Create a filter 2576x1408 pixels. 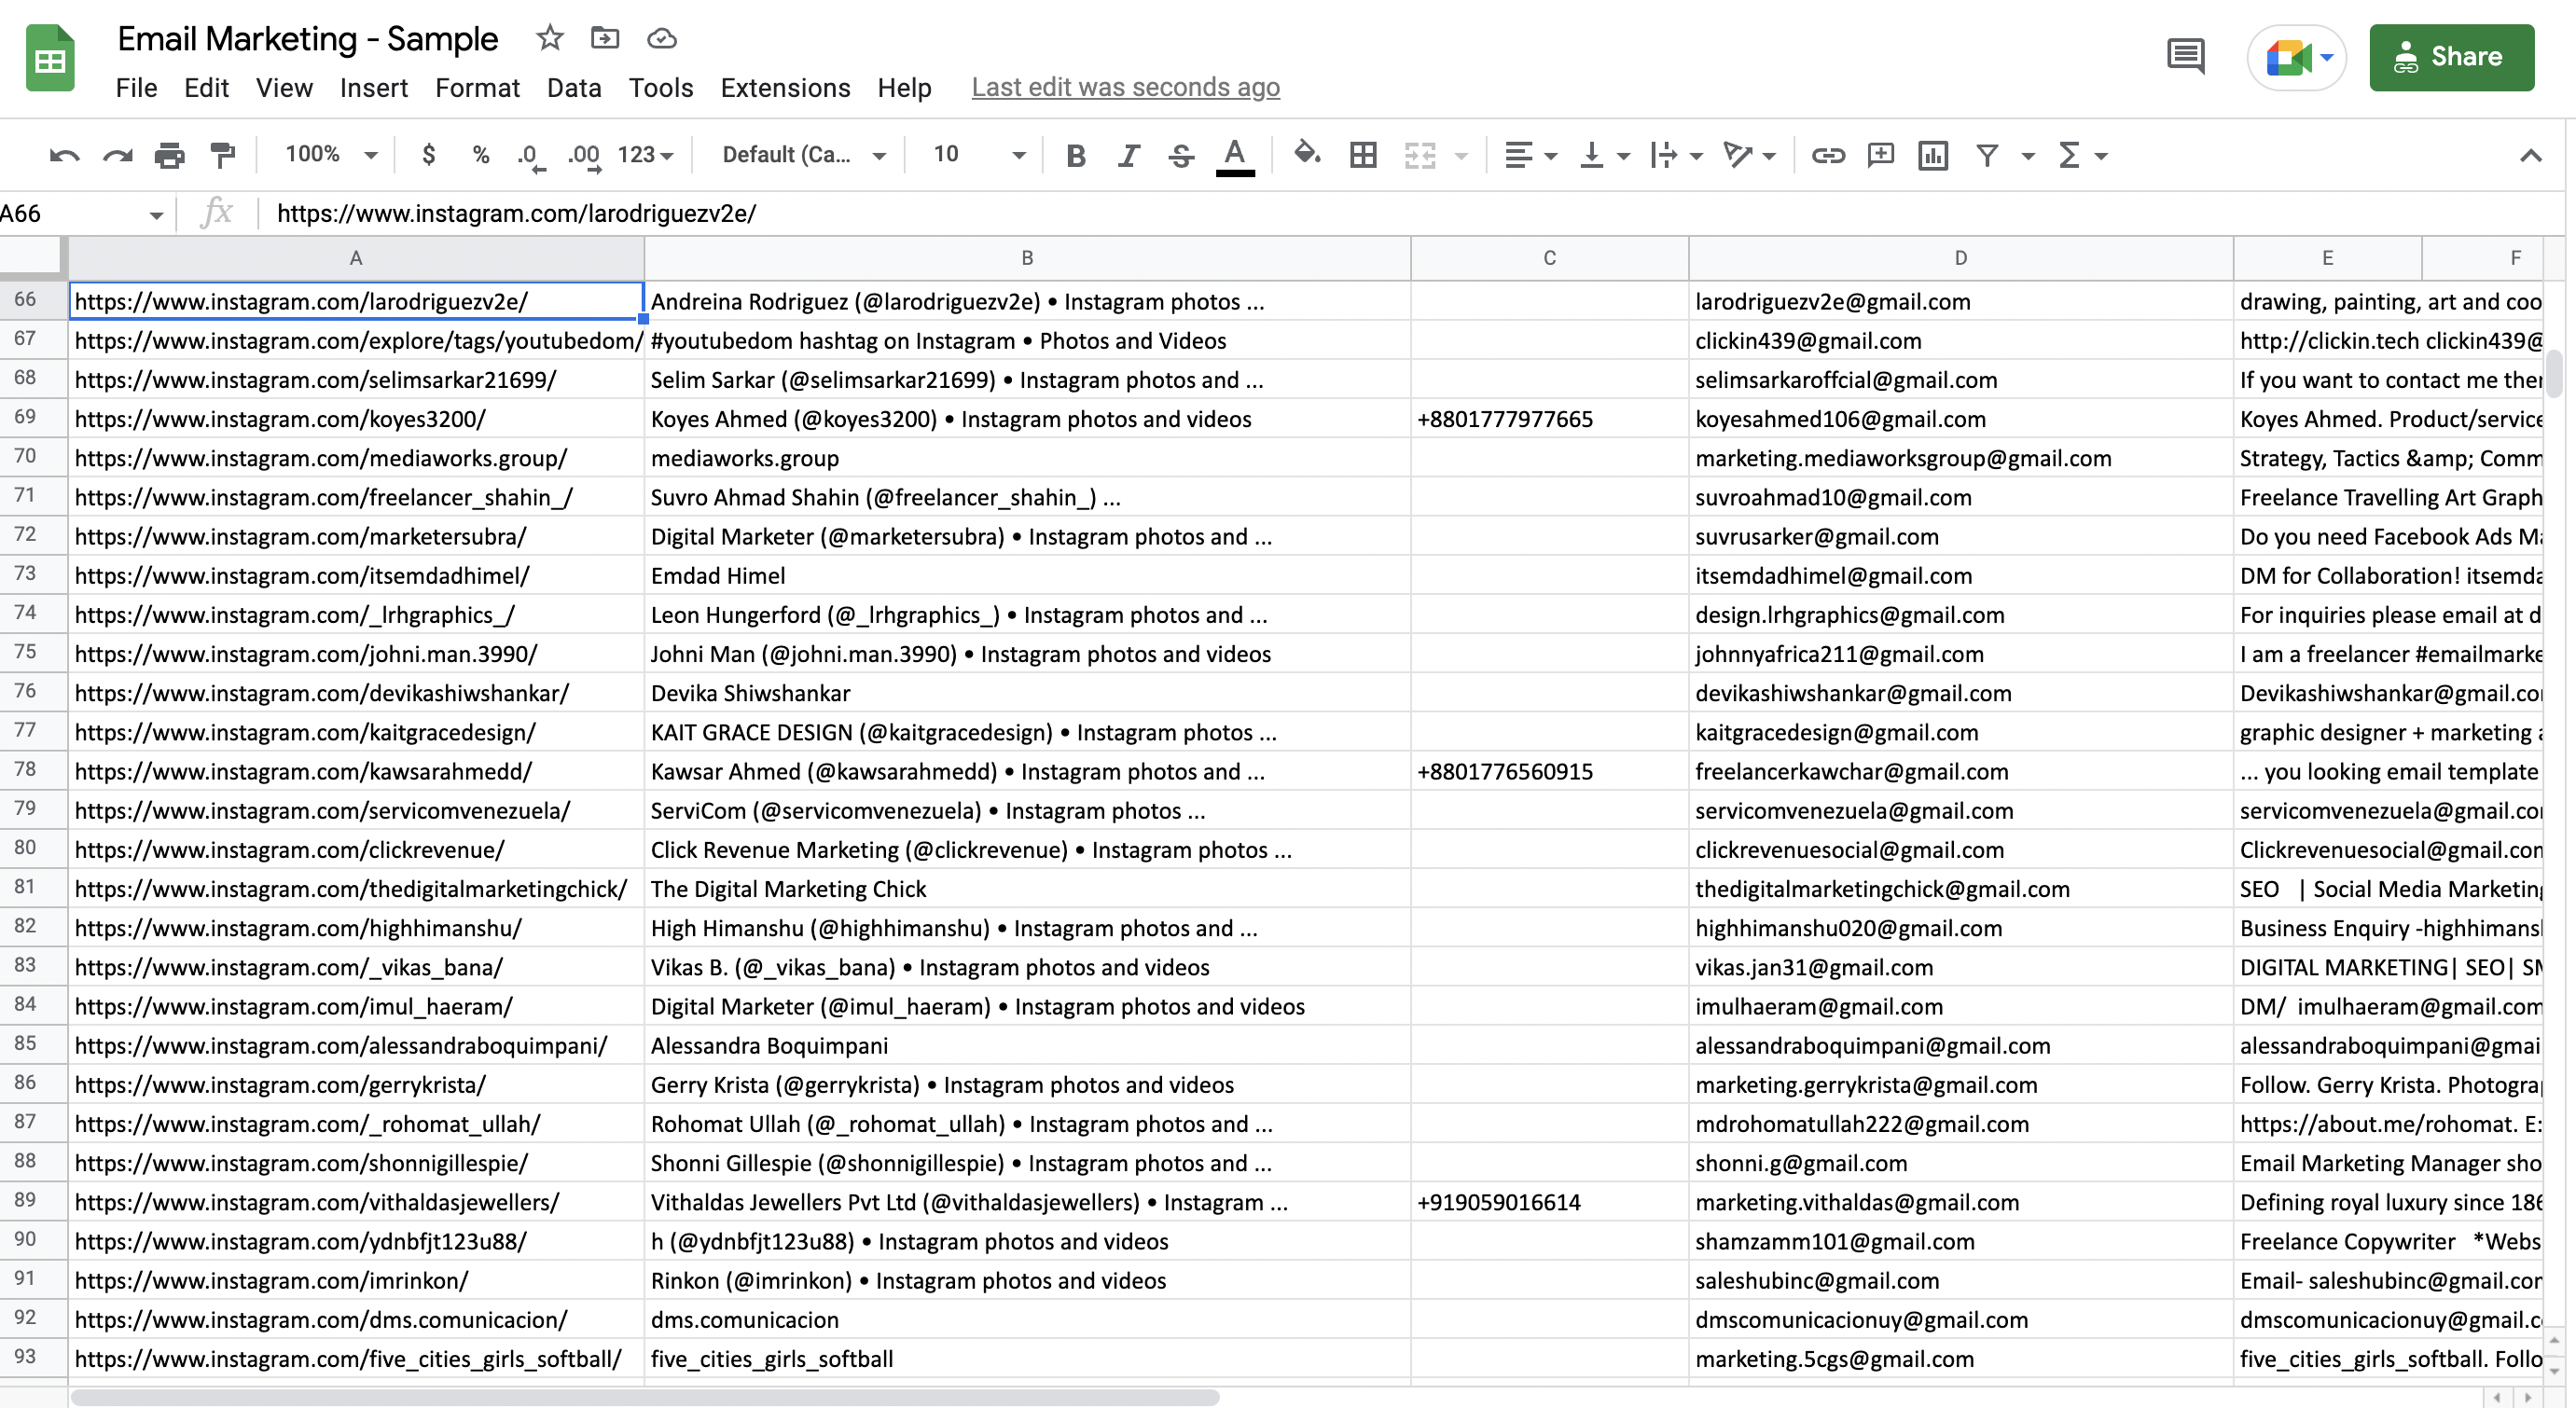[1987, 155]
